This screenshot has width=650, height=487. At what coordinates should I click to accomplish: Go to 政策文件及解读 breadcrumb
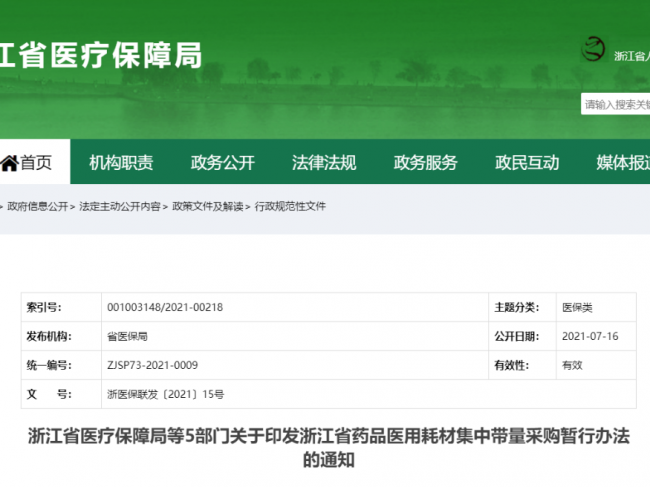(x=208, y=206)
